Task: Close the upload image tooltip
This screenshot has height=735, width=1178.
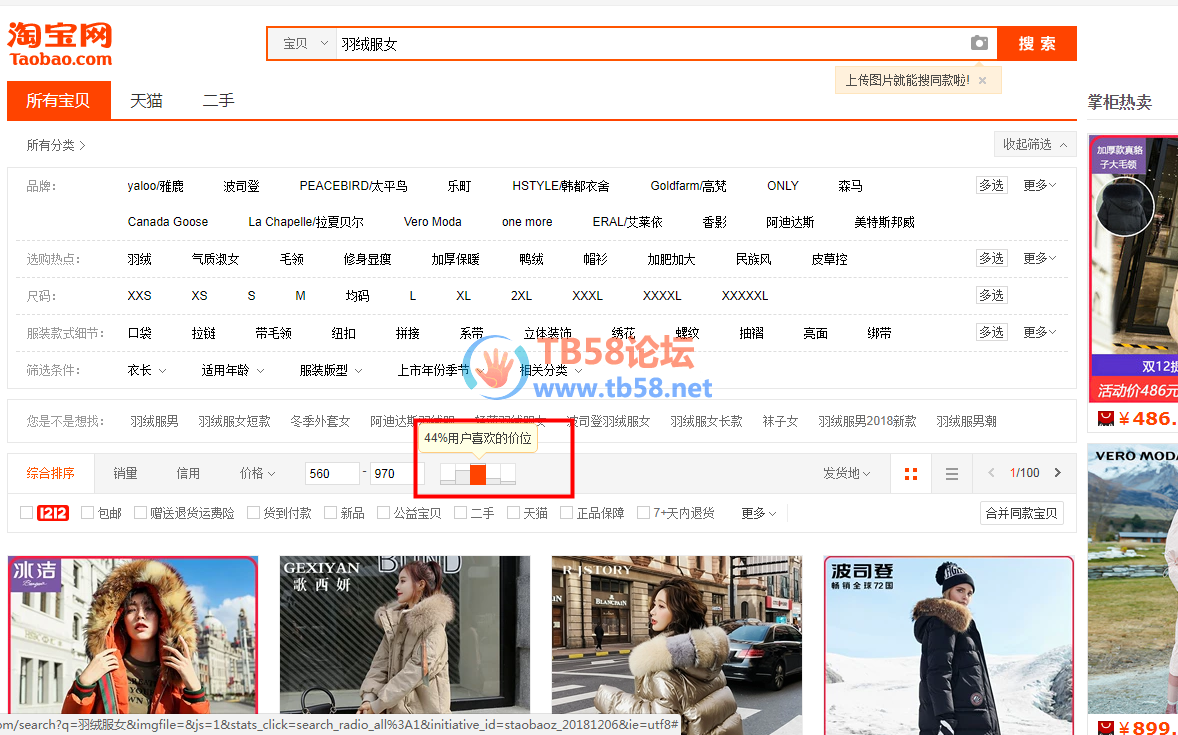Action: click(x=982, y=80)
